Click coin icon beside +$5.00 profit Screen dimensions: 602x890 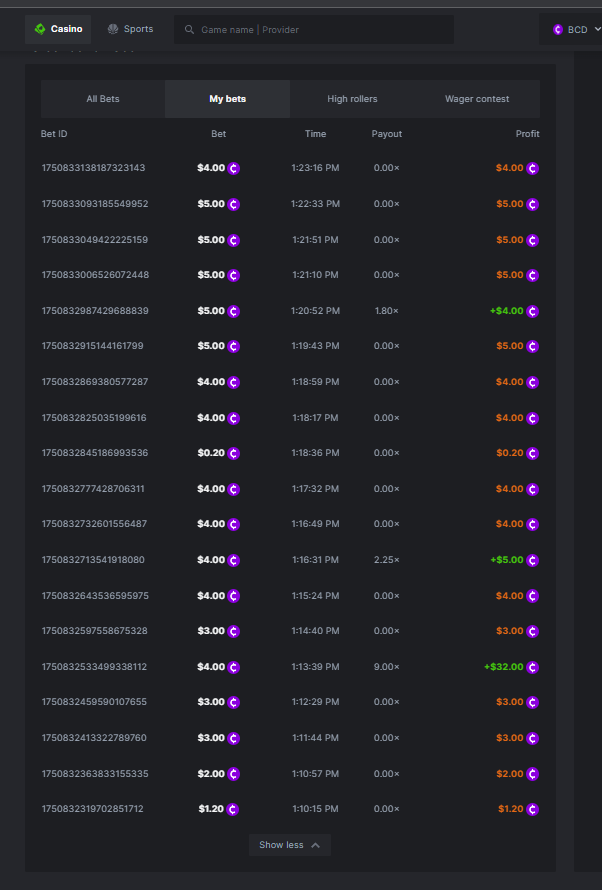coord(533,560)
